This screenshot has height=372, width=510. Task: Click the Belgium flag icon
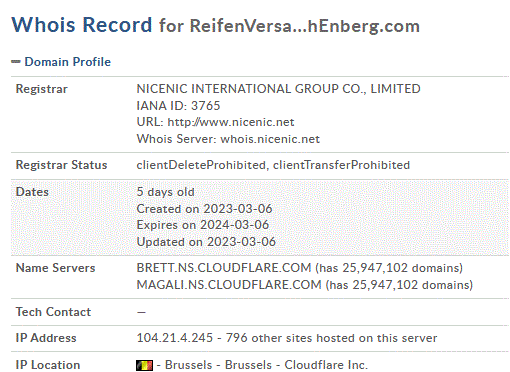click(x=145, y=365)
